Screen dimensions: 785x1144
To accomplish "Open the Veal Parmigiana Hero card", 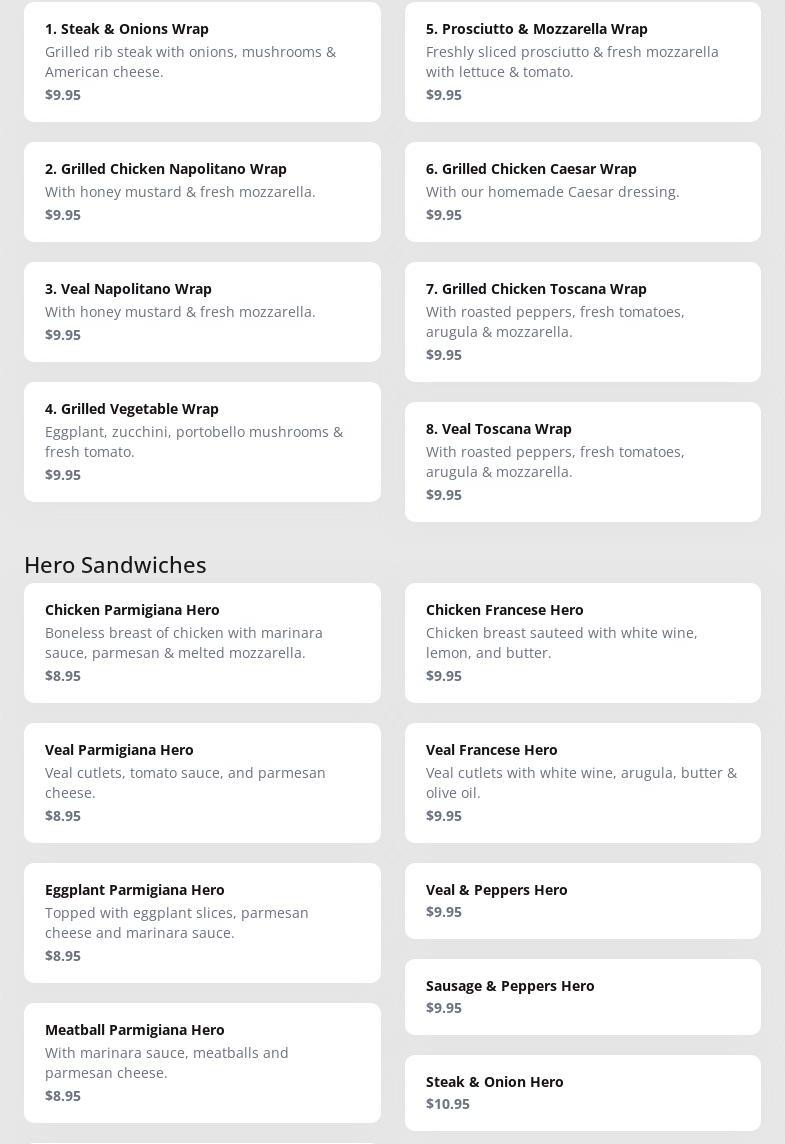I will click(202, 782).
